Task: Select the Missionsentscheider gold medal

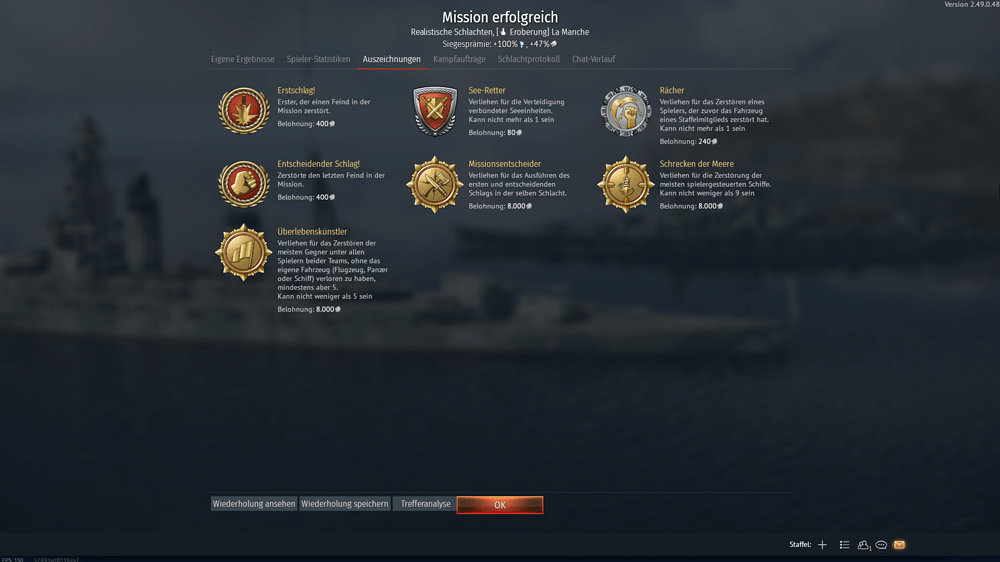Action: [x=435, y=184]
